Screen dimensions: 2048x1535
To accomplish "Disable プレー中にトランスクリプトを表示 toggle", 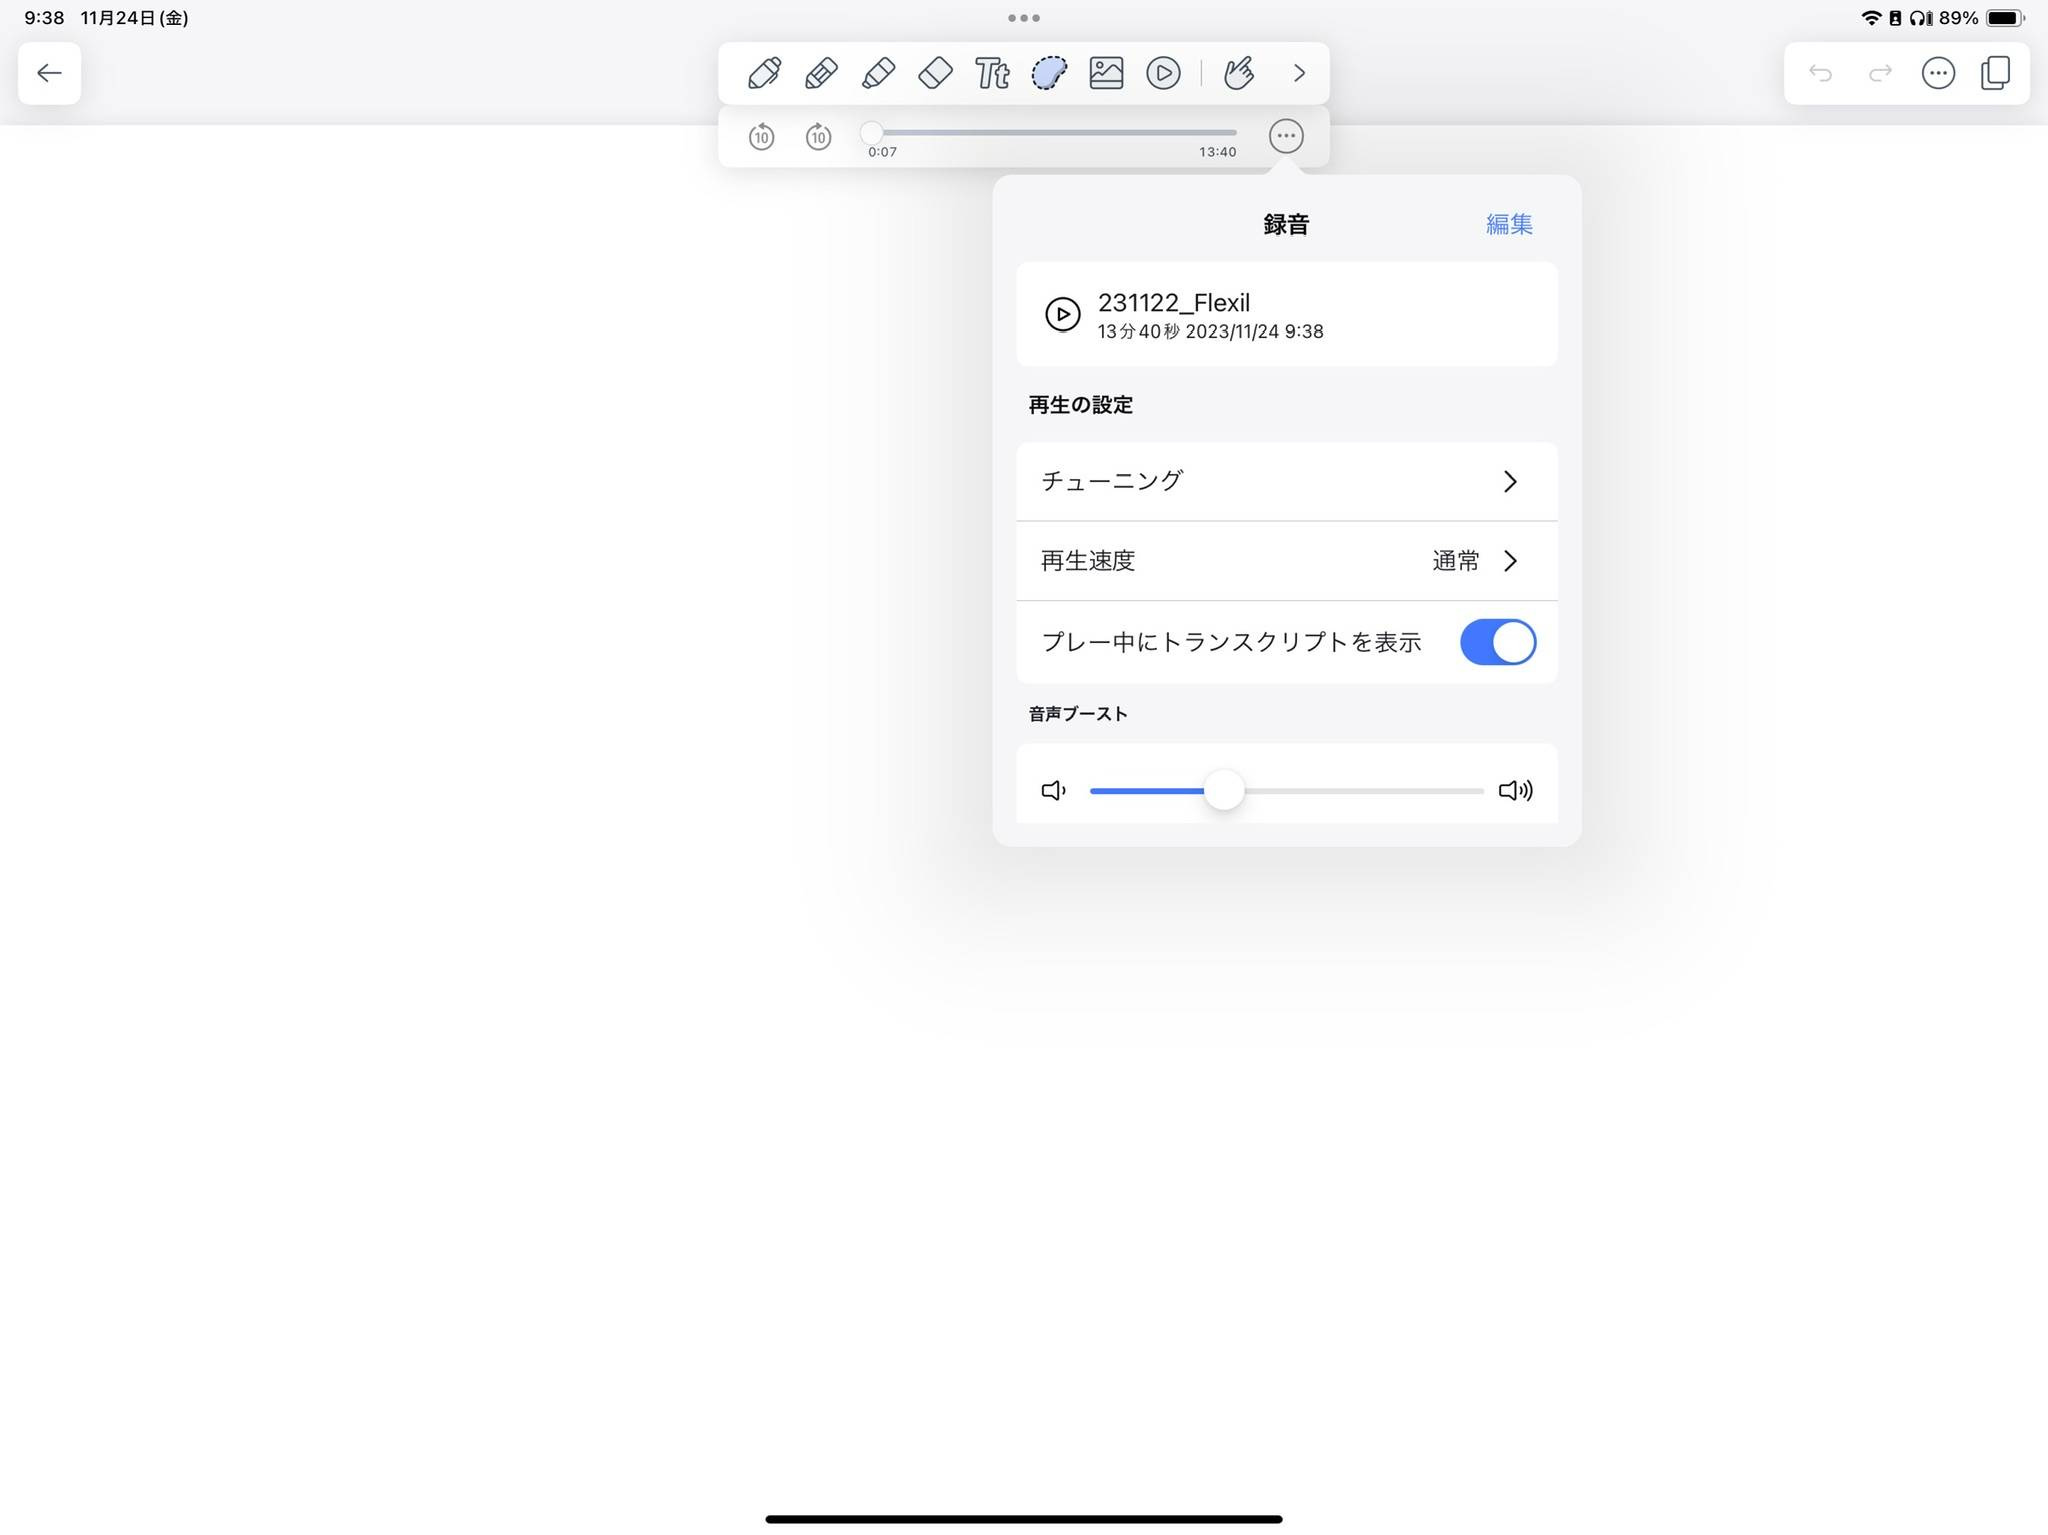I will 1497,642.
